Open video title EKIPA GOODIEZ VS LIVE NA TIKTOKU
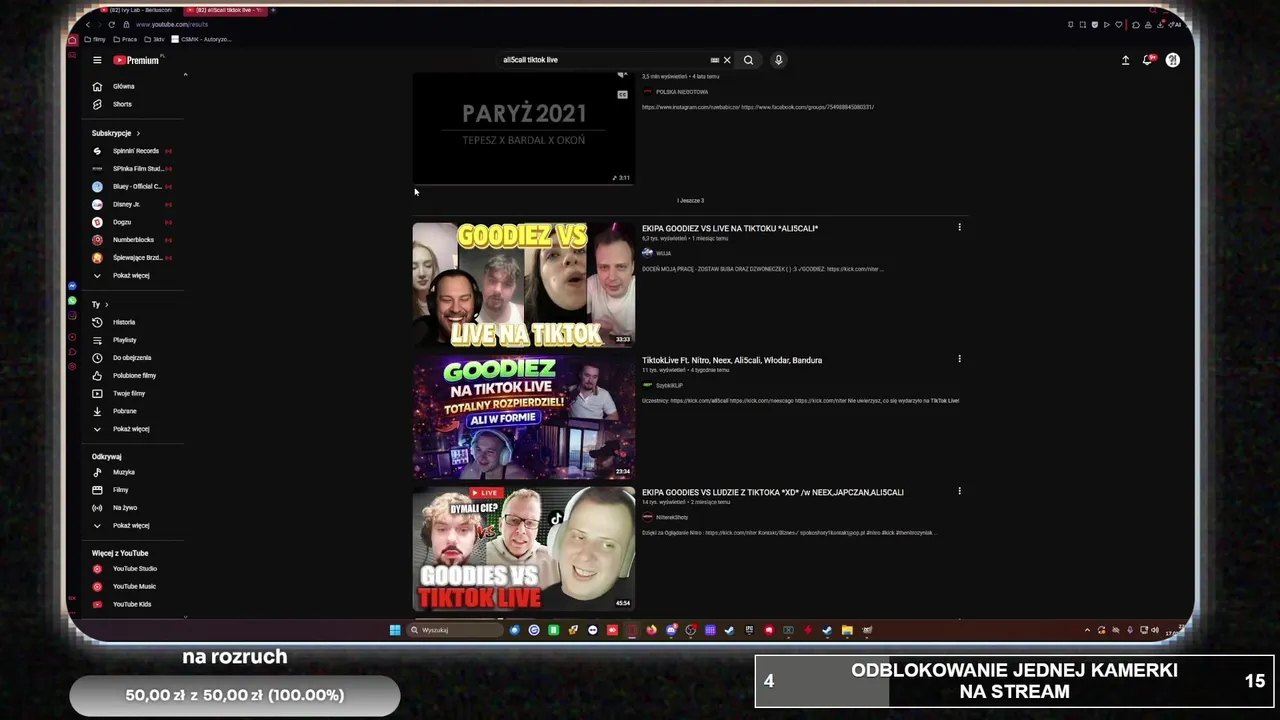This screenshot has width=1280, height=720. click(x=730, y=228)
